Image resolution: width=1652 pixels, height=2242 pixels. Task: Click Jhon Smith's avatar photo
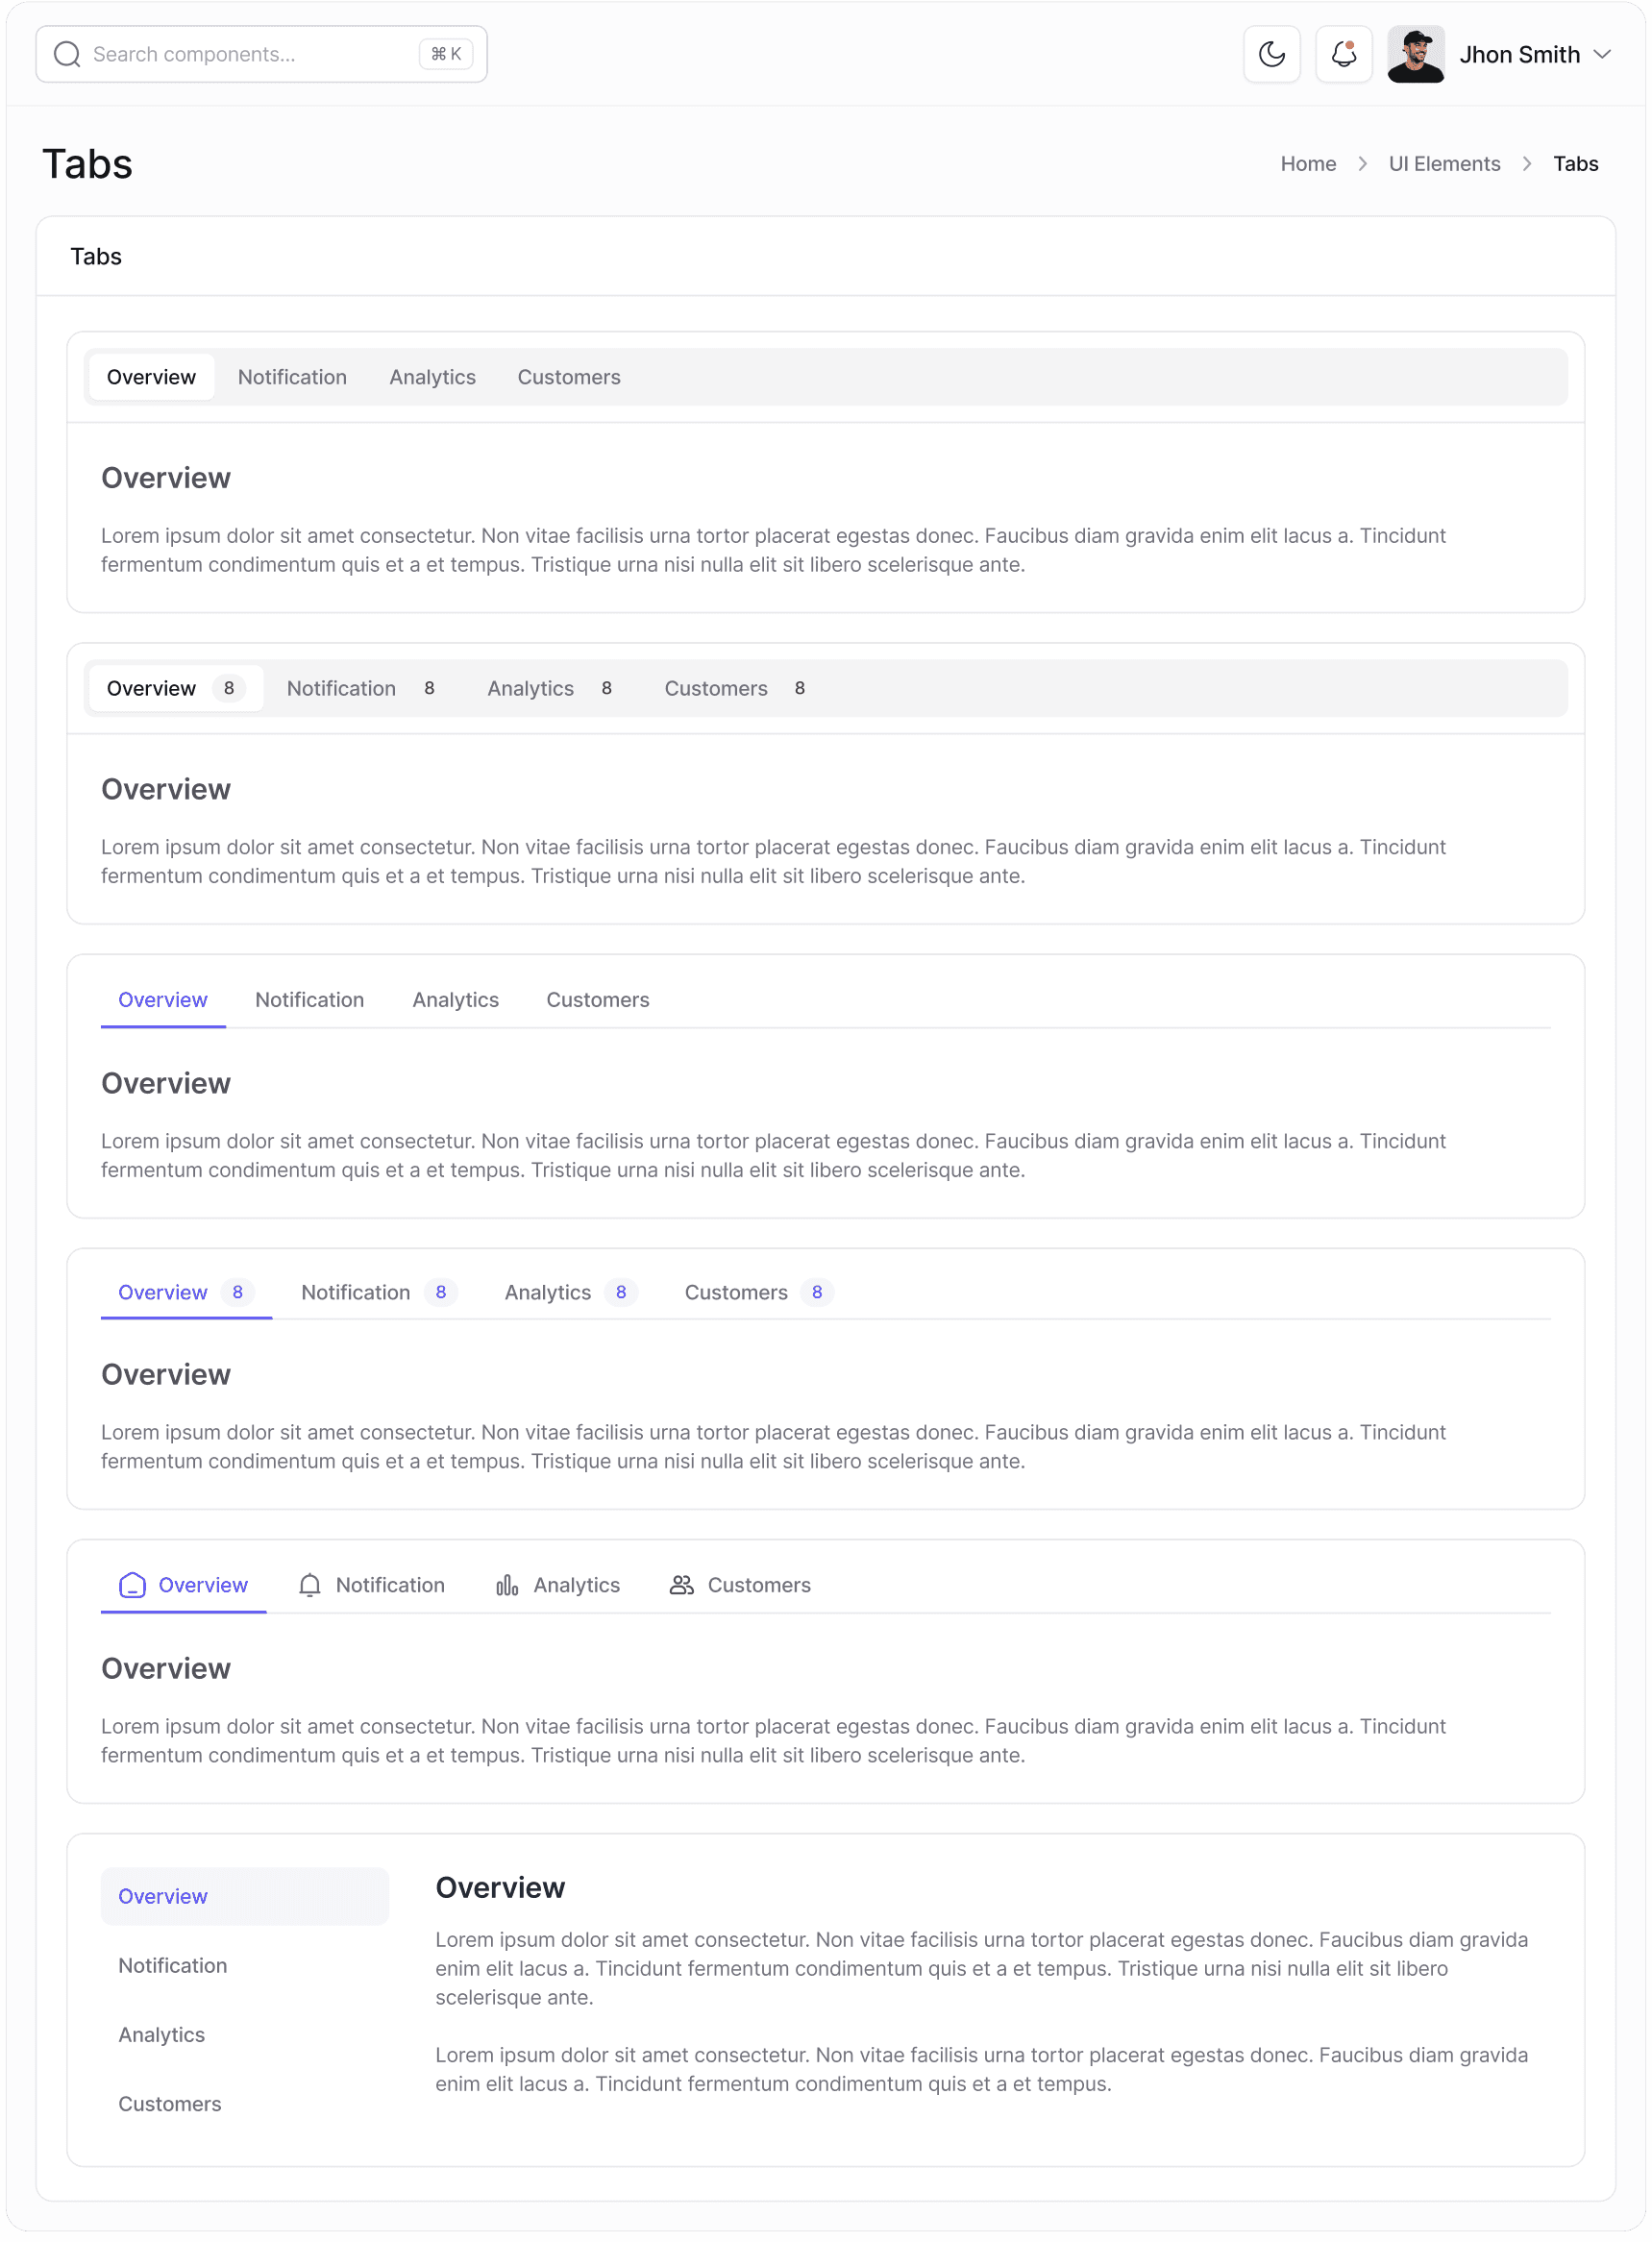1415,54
